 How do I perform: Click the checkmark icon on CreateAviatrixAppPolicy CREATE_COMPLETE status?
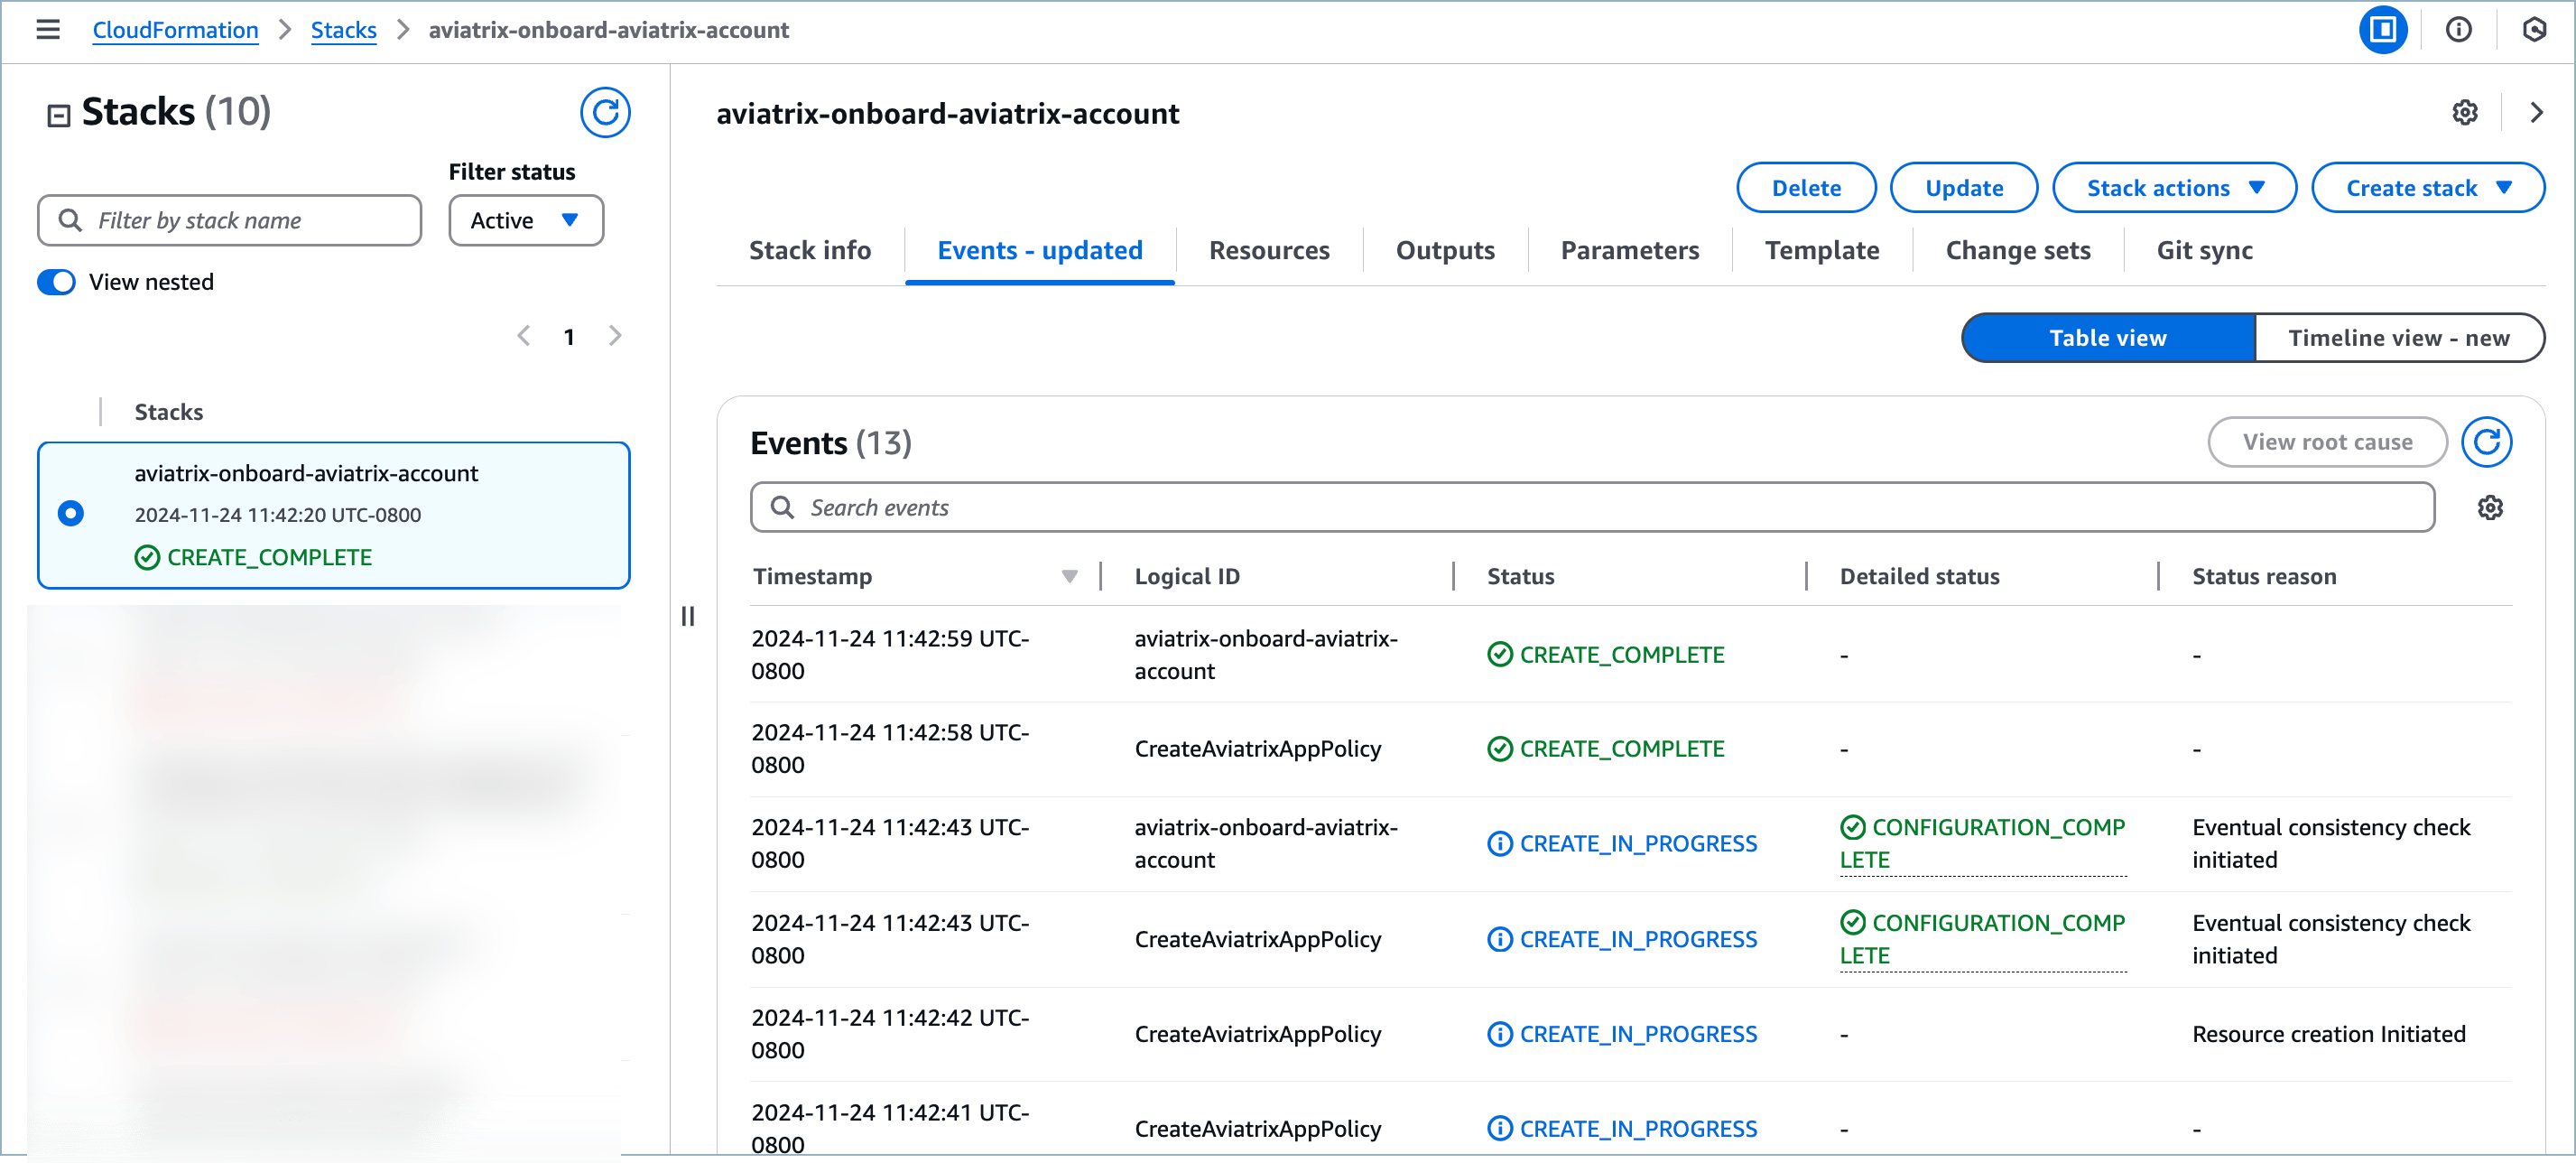[x=1500, y=749]
